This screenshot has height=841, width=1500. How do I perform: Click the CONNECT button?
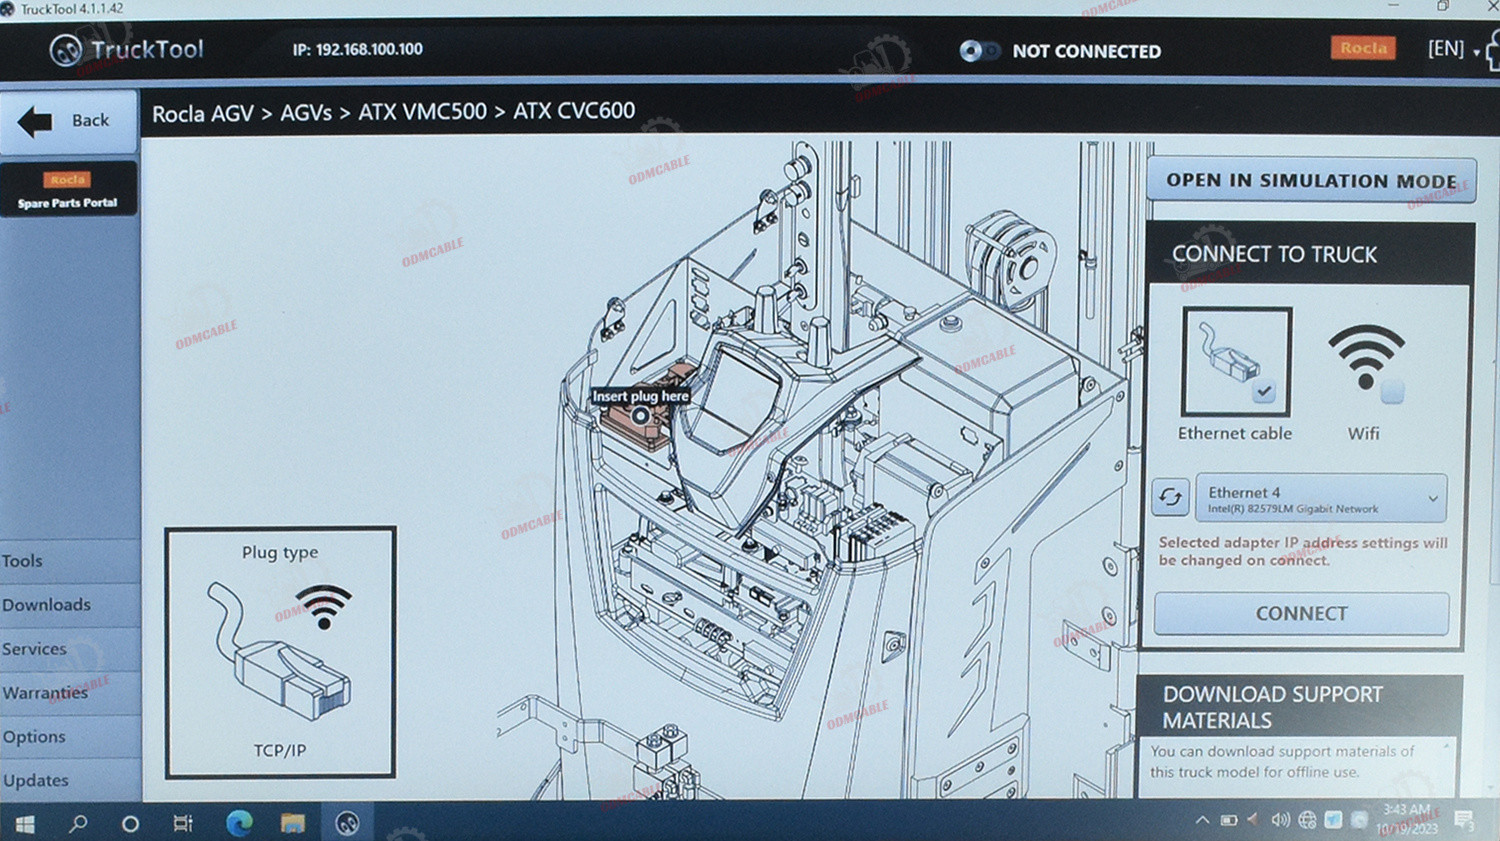pos(1301,614)
